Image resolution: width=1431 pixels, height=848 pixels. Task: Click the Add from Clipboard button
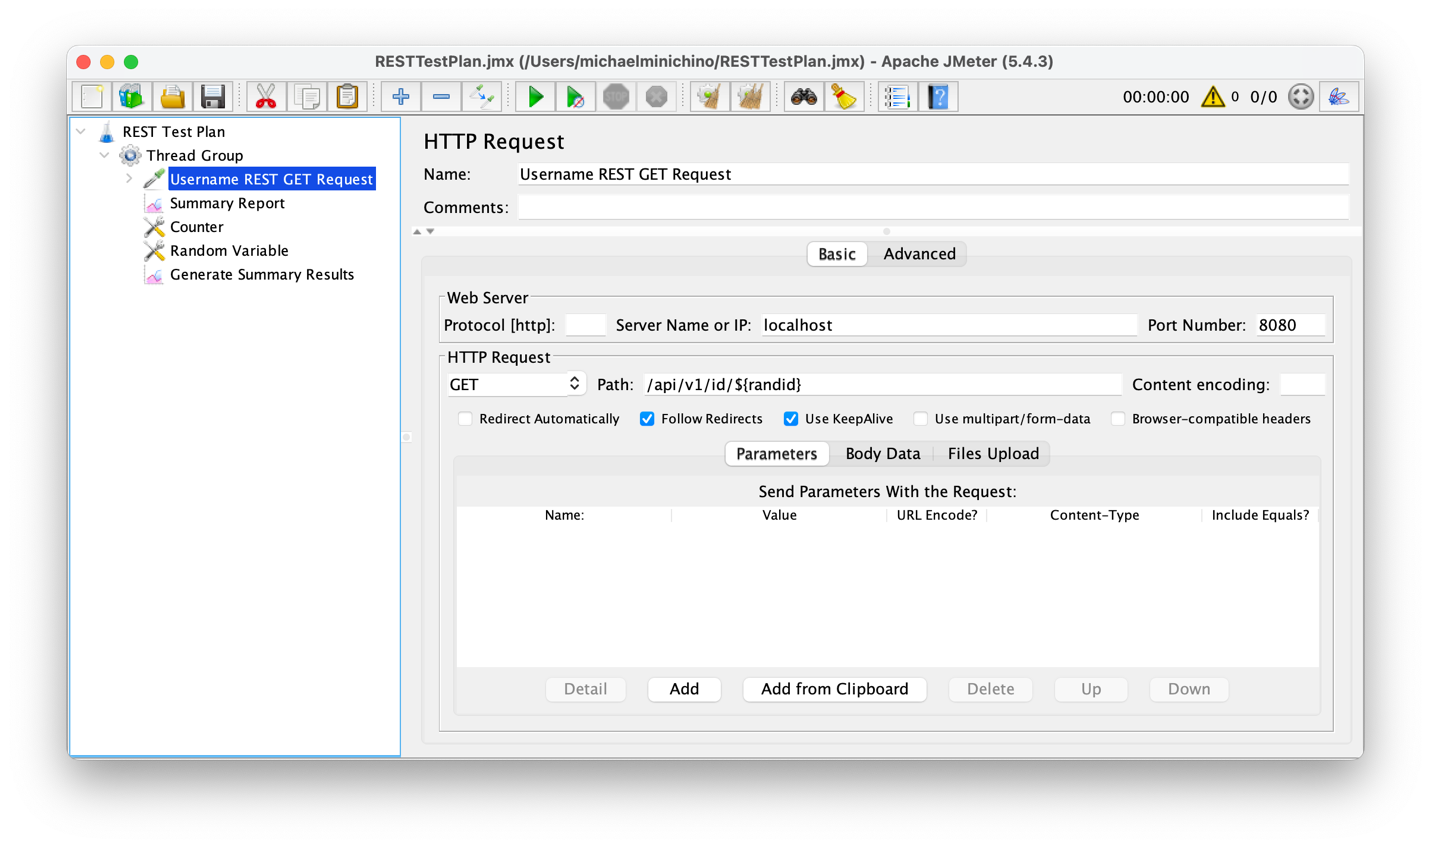834,689
